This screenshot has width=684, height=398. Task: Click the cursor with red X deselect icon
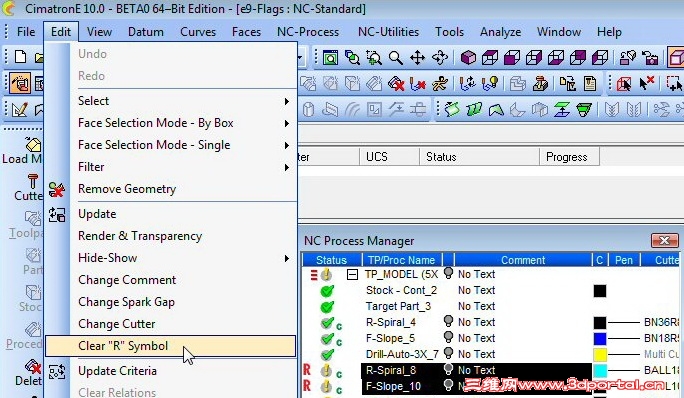(646, 82)
